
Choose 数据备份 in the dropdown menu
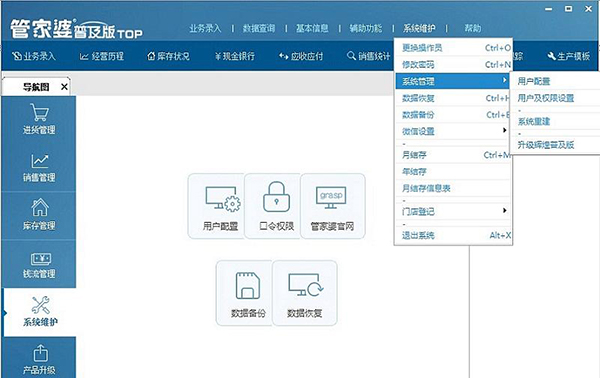click(453, 115)
